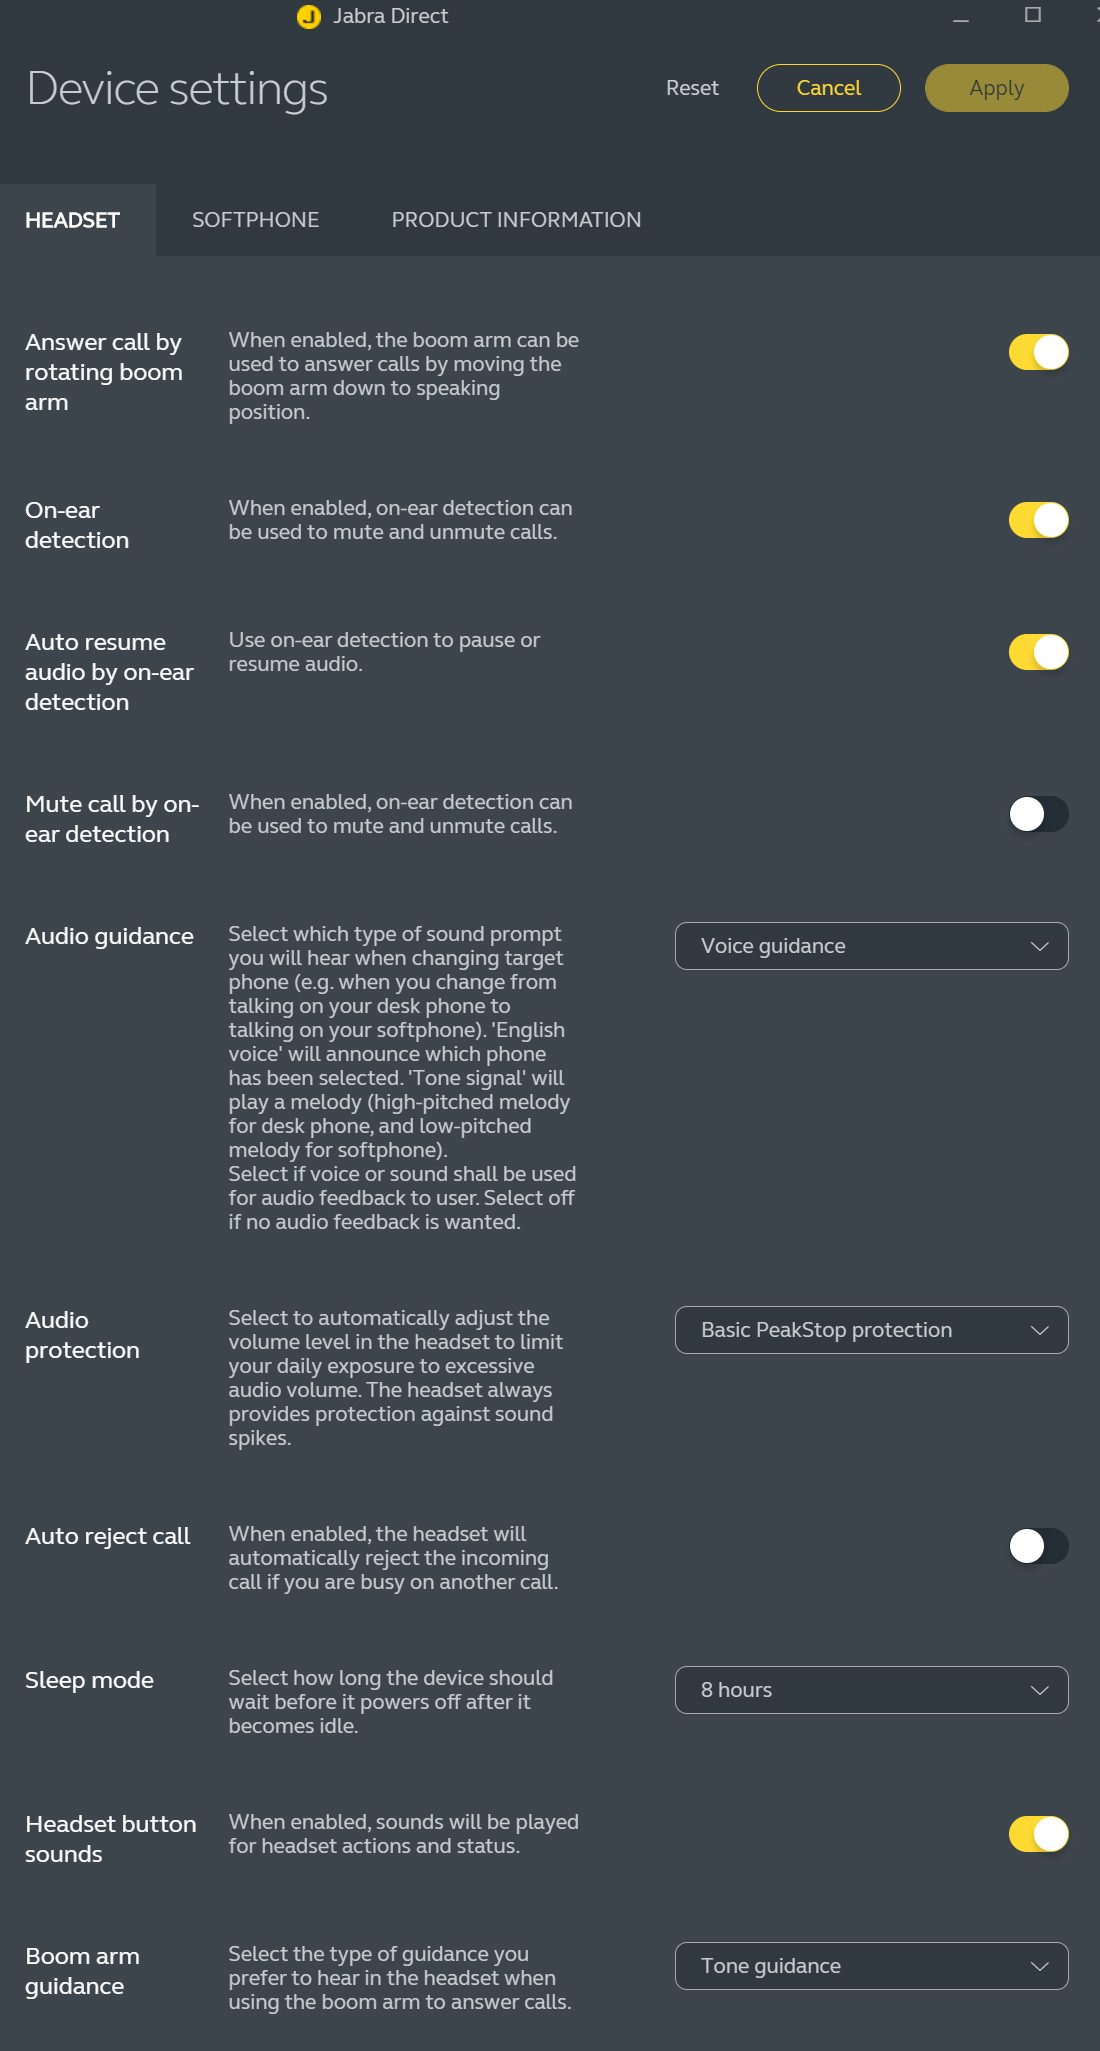Click the Jabra Direct logo icon
Image resolution: width=1100 pixels, height=2051 pixels.
point(309,17)
